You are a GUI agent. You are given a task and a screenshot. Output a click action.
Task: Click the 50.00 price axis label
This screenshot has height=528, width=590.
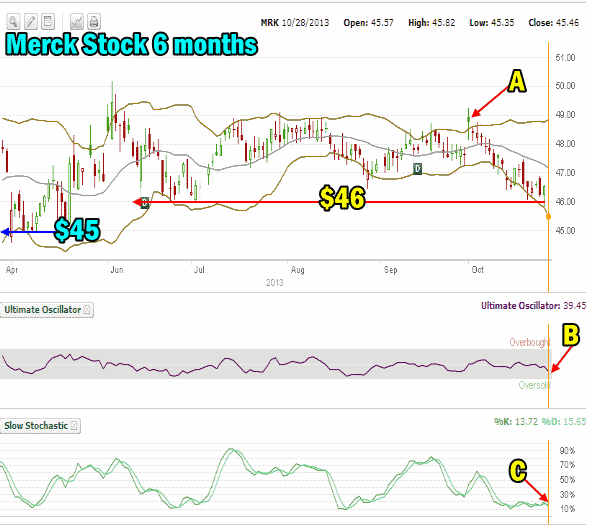click(566, 86)
